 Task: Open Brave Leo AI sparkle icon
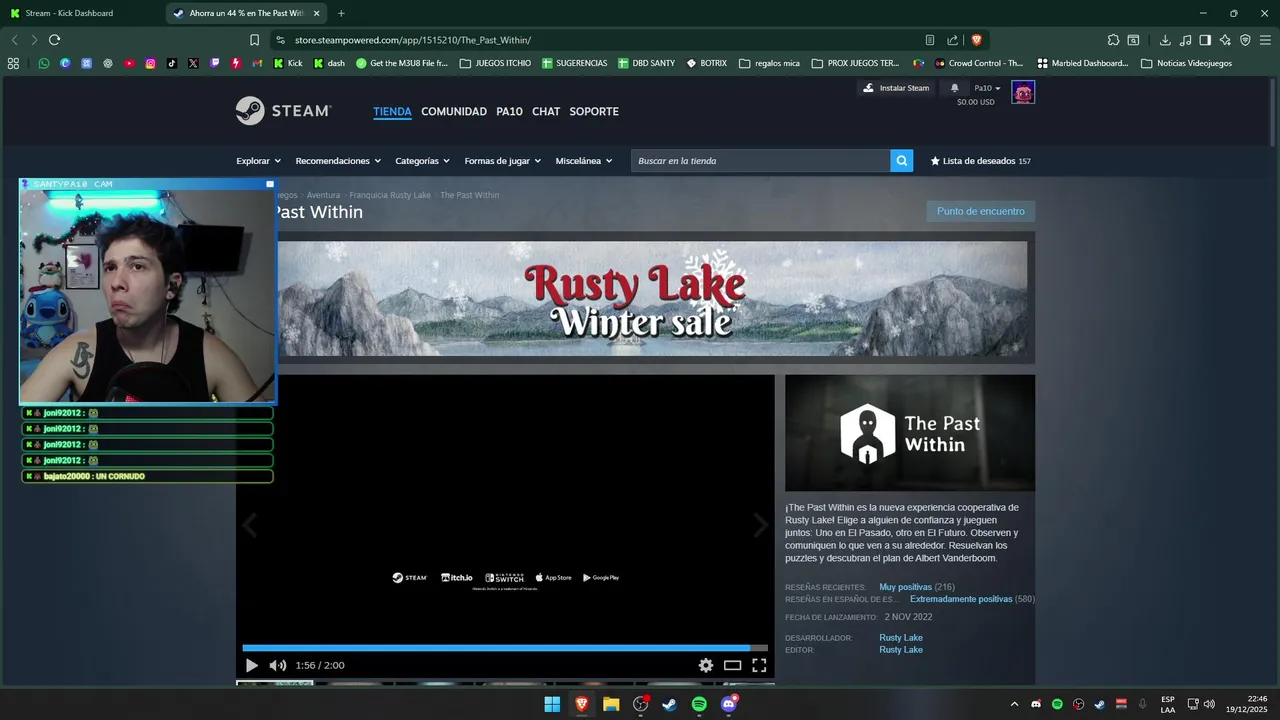point(1225,40)
